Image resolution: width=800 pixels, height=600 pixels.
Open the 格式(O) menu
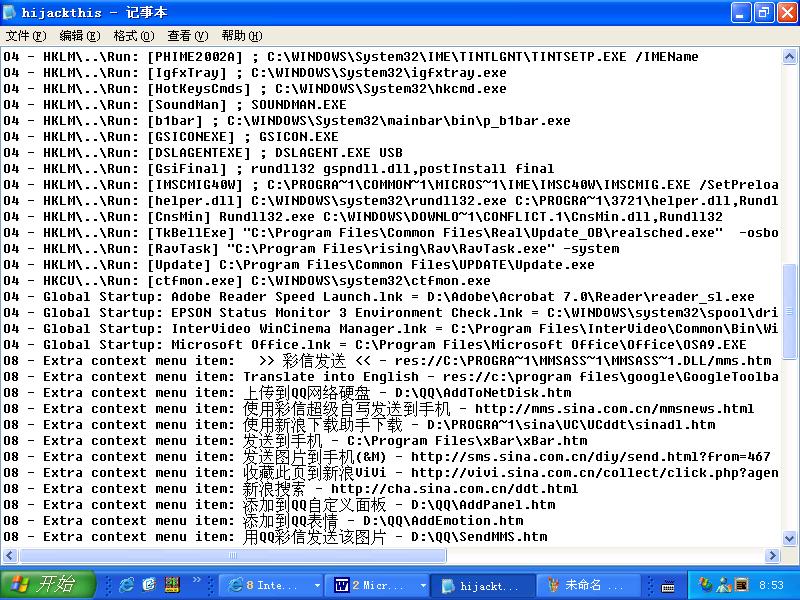point(134,36)
